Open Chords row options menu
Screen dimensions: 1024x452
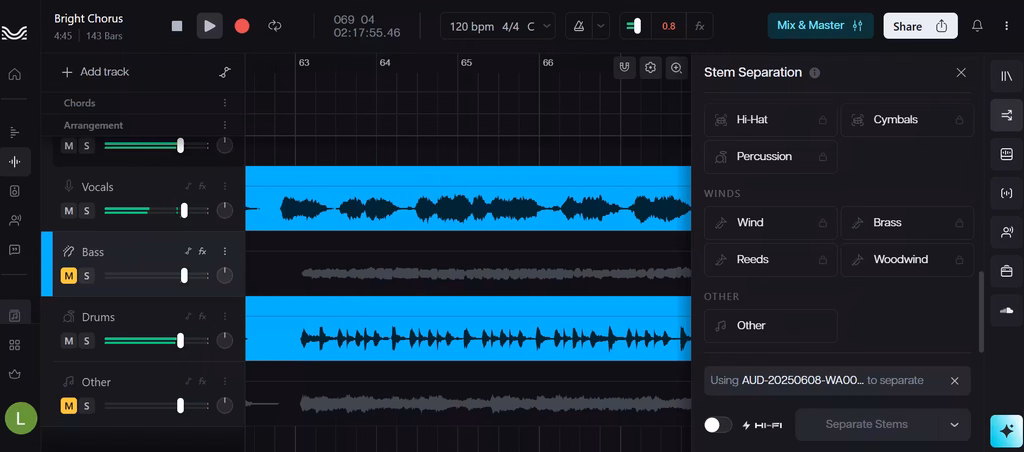225,103
